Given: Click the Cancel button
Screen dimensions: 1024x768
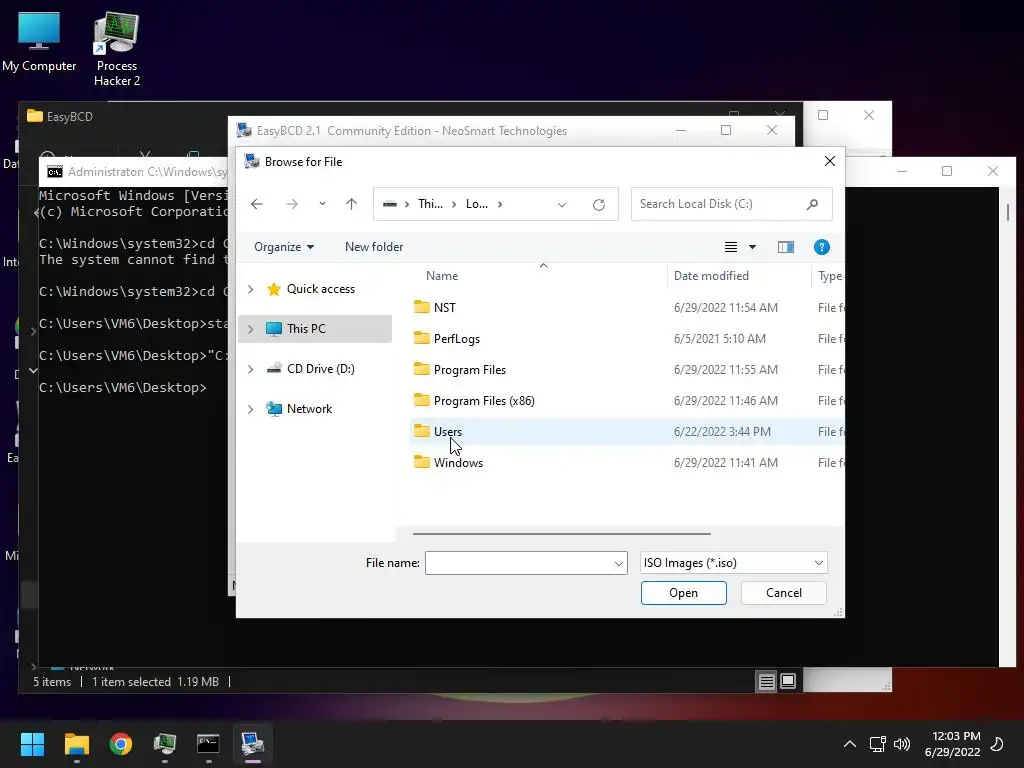Looking at the screenshot, I should coord(784,593).
